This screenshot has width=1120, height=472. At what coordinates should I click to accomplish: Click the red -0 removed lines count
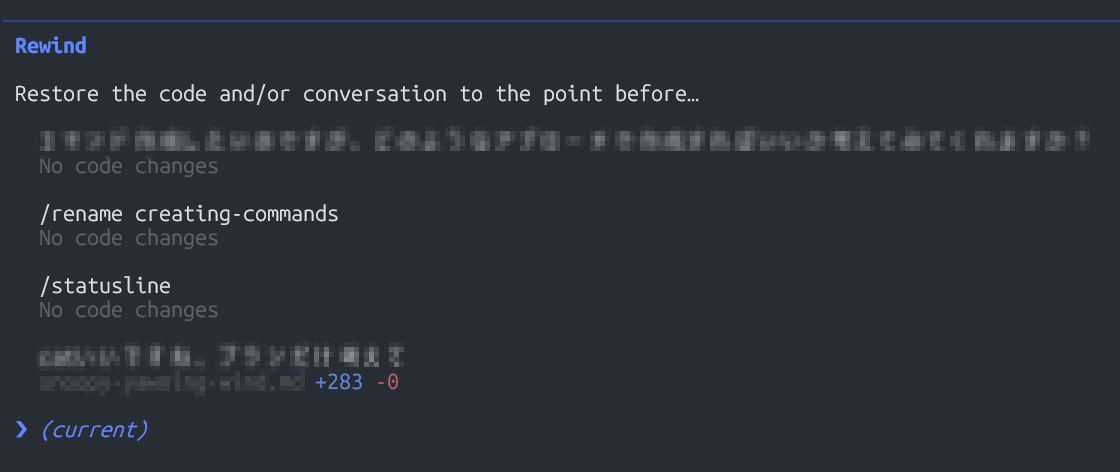click(387, 382)
